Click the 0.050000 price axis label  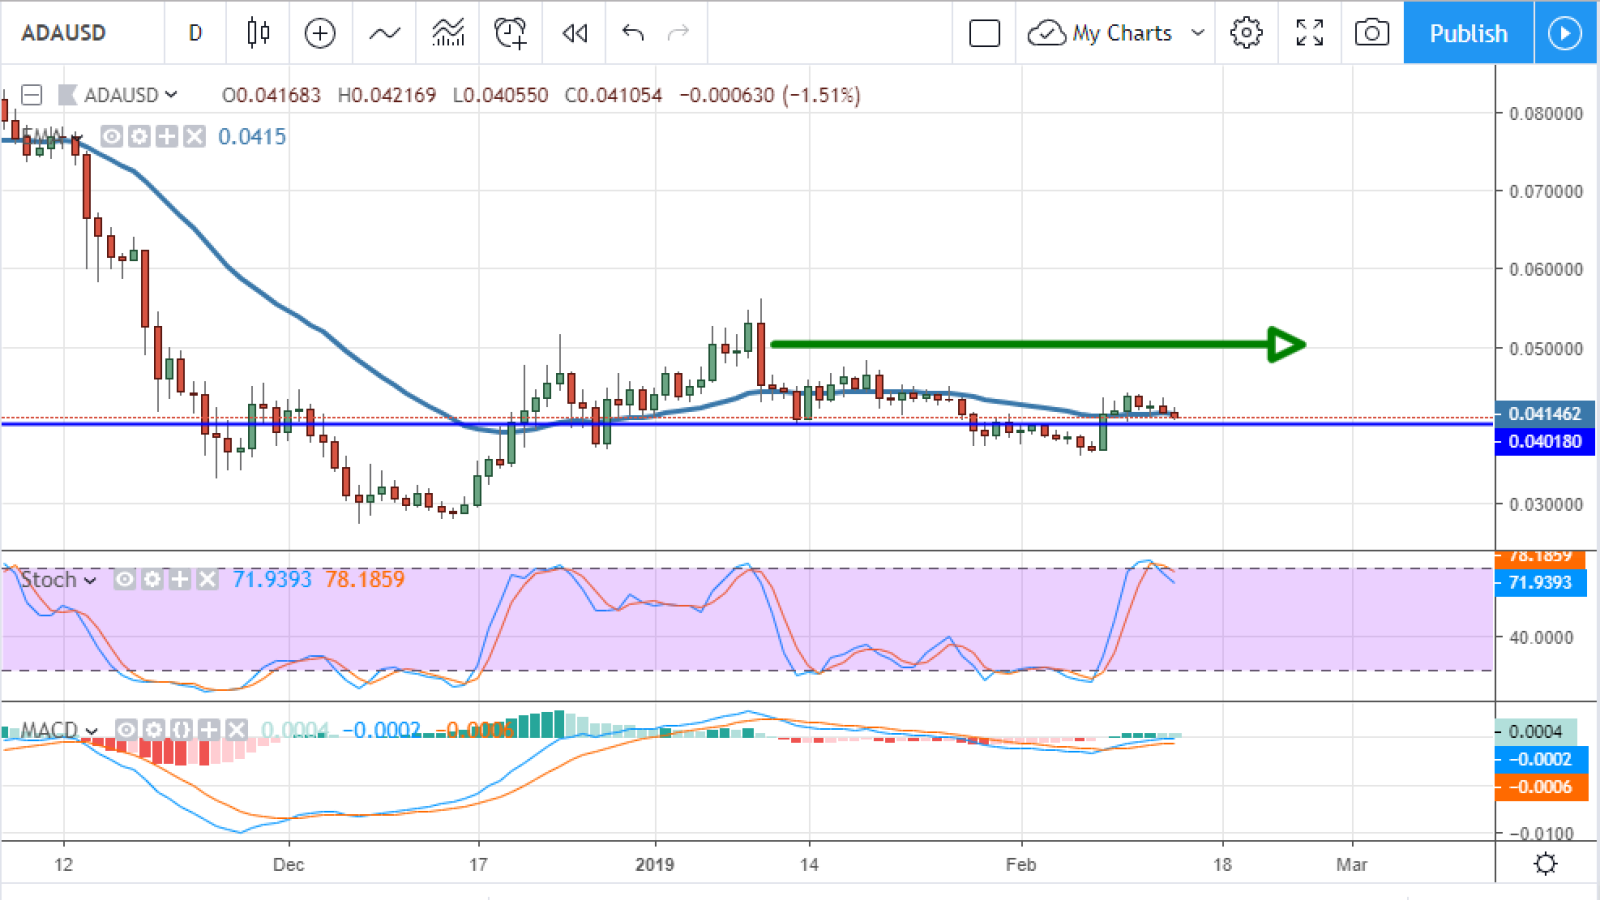point(1546,348)
